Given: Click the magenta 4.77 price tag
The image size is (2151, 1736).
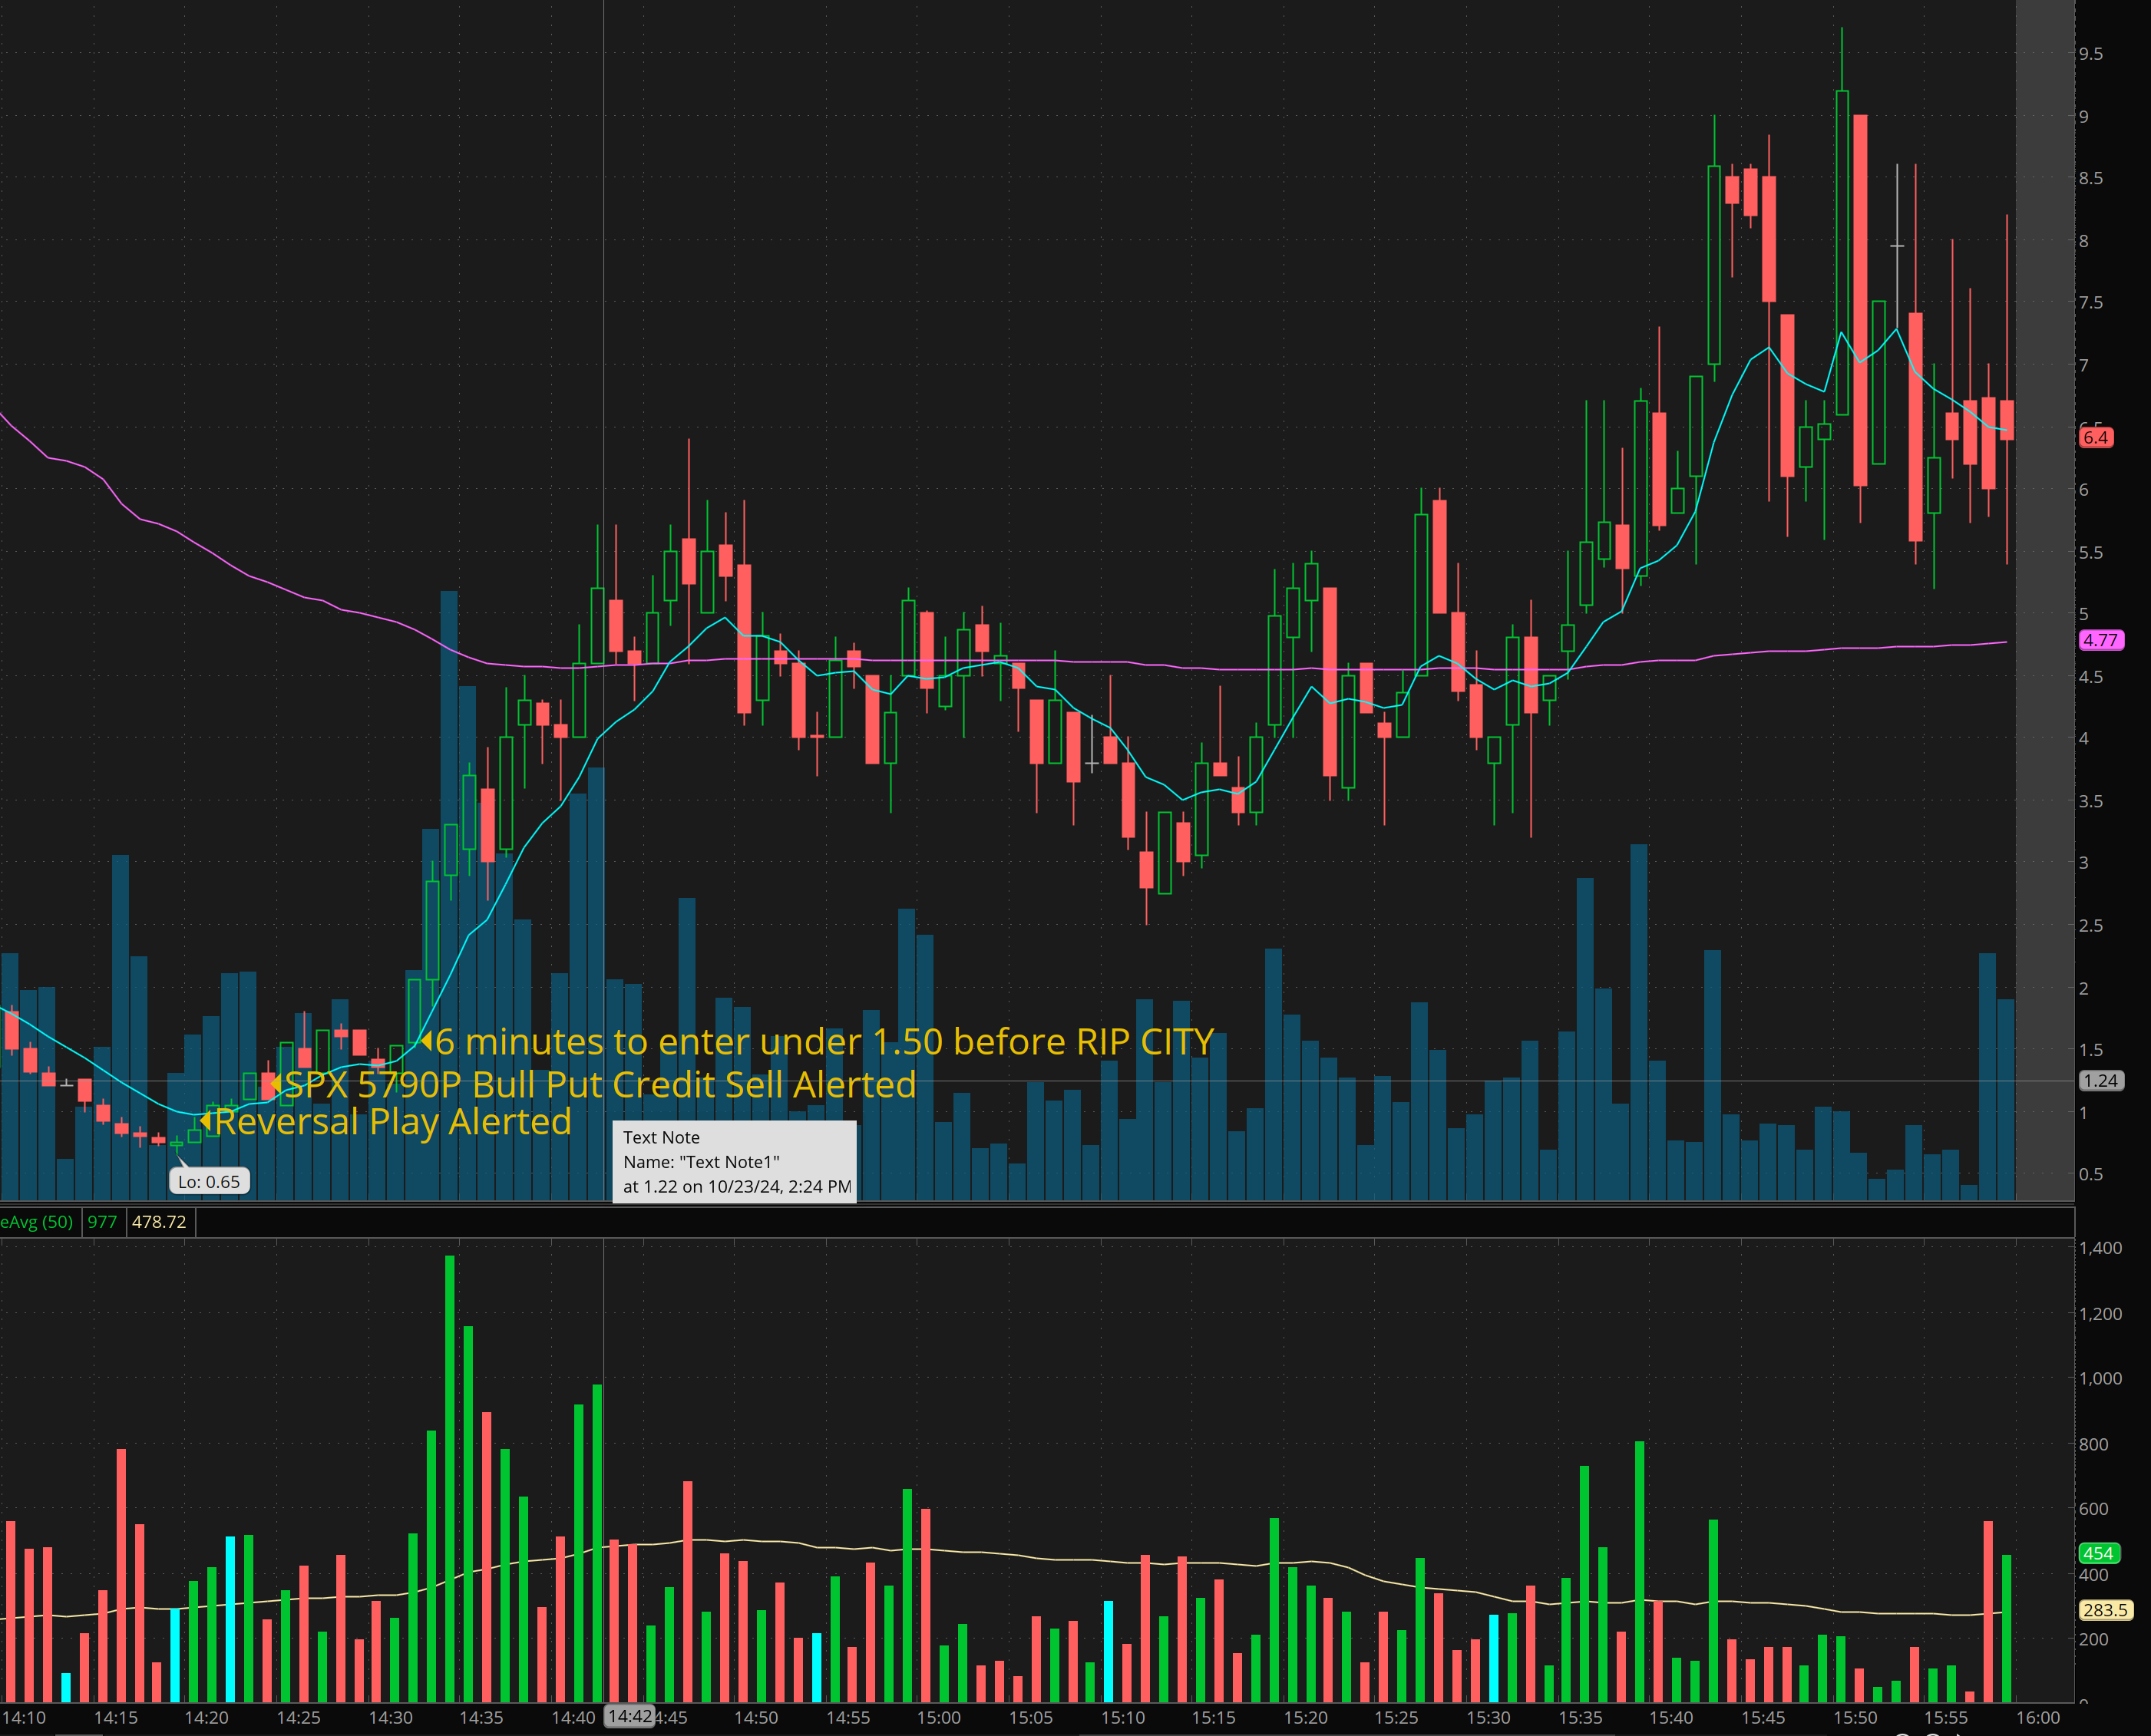Looking at the screenshot, I should 2100,640.
